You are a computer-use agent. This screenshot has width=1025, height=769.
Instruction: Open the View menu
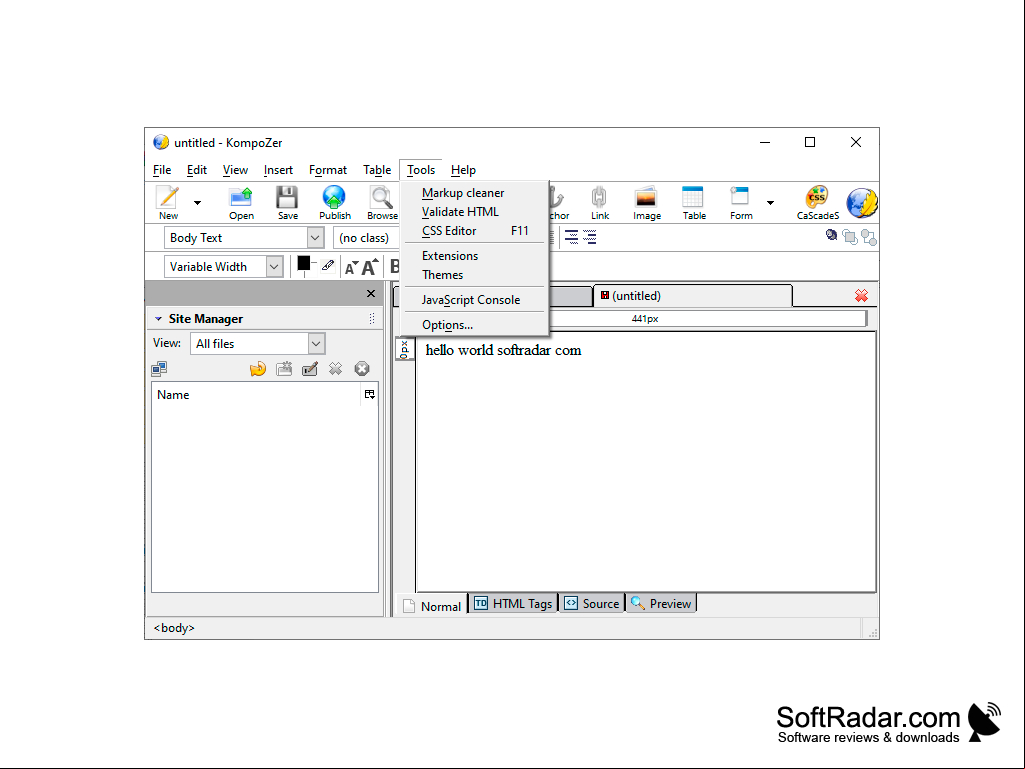[x=235, y=170]
